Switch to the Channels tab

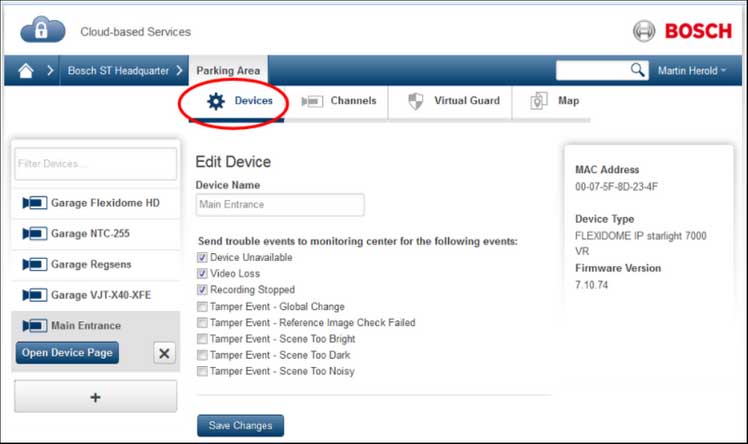click(x=339, y=101)
